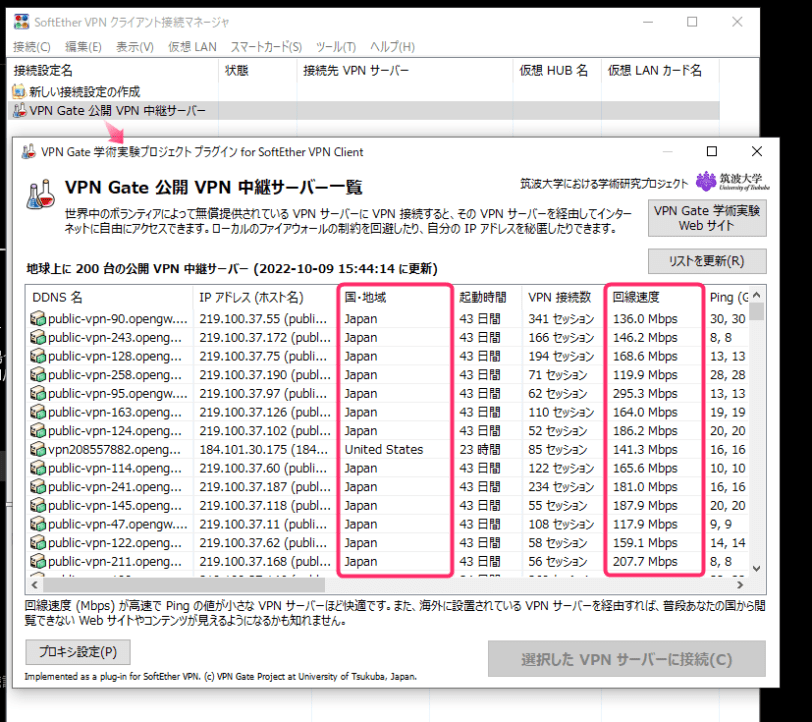Click server icon of public-vpn-258
Screen dimensions: 812x722
(38, 374)
